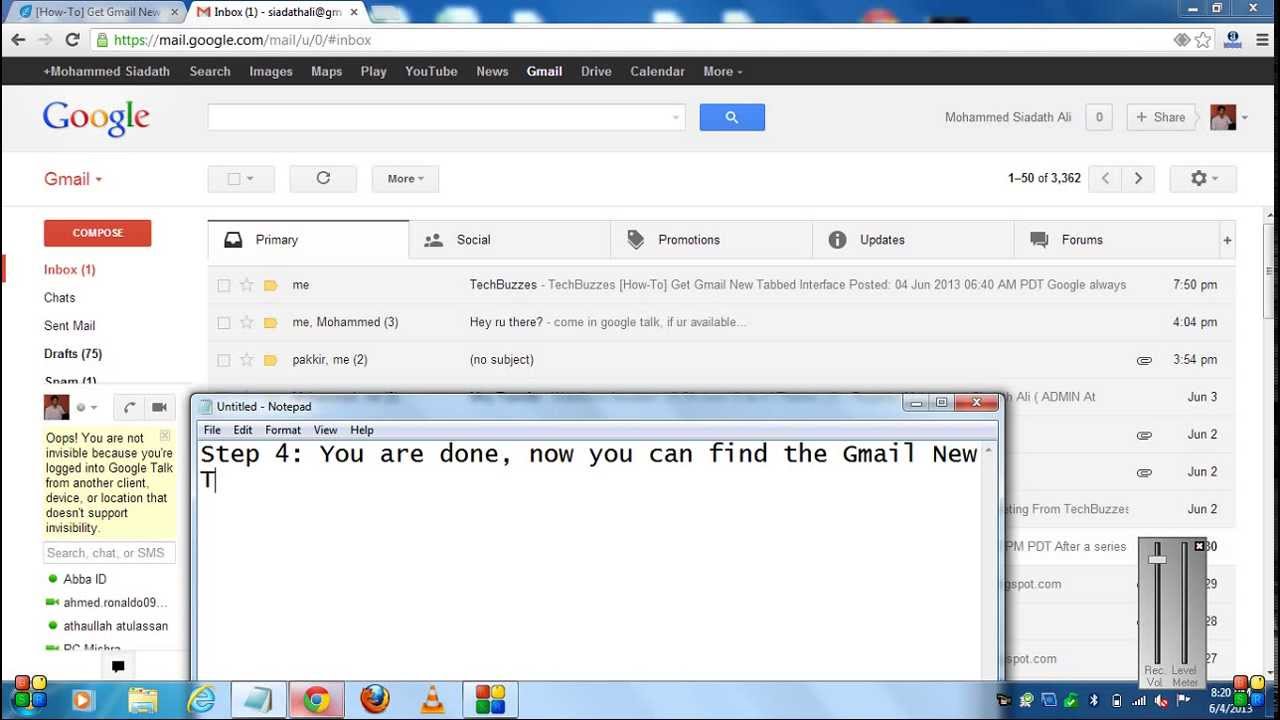The image size is (1280, 720).
Task: Open Notepad File menu
Action: click(x=212, y=430)
